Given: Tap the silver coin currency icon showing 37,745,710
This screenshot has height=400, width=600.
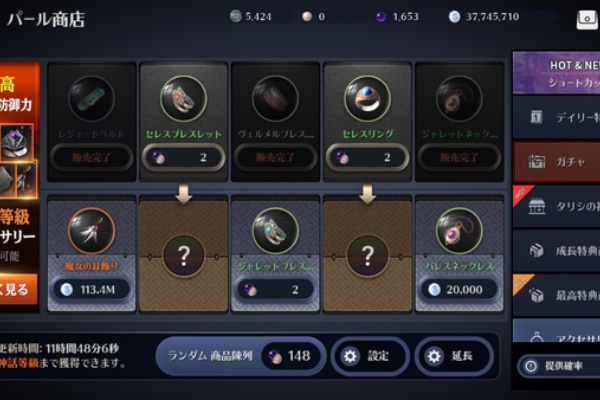Looking at the screenshot, I should pos(454,16).
